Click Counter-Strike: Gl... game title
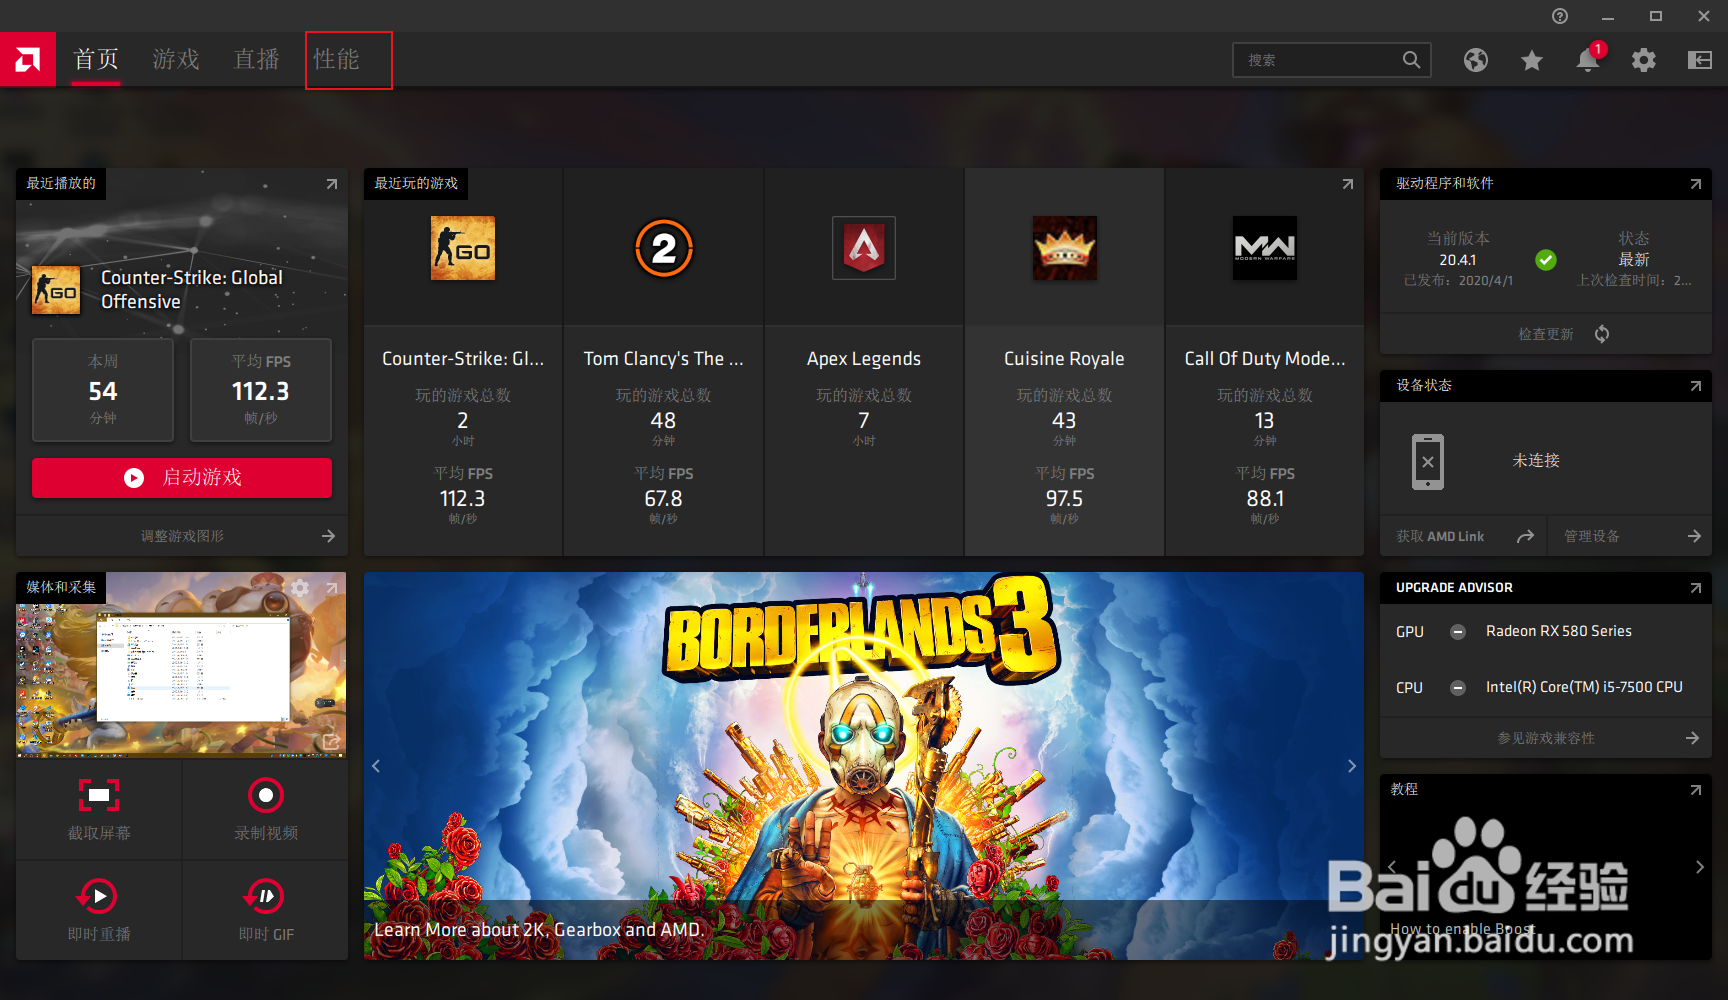1728x1000 pixels. coord(463,359)
